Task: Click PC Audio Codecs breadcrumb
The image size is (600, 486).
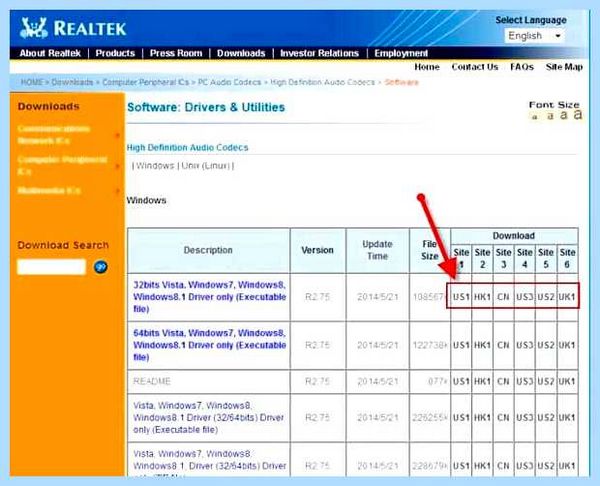Action: point(229,82)
